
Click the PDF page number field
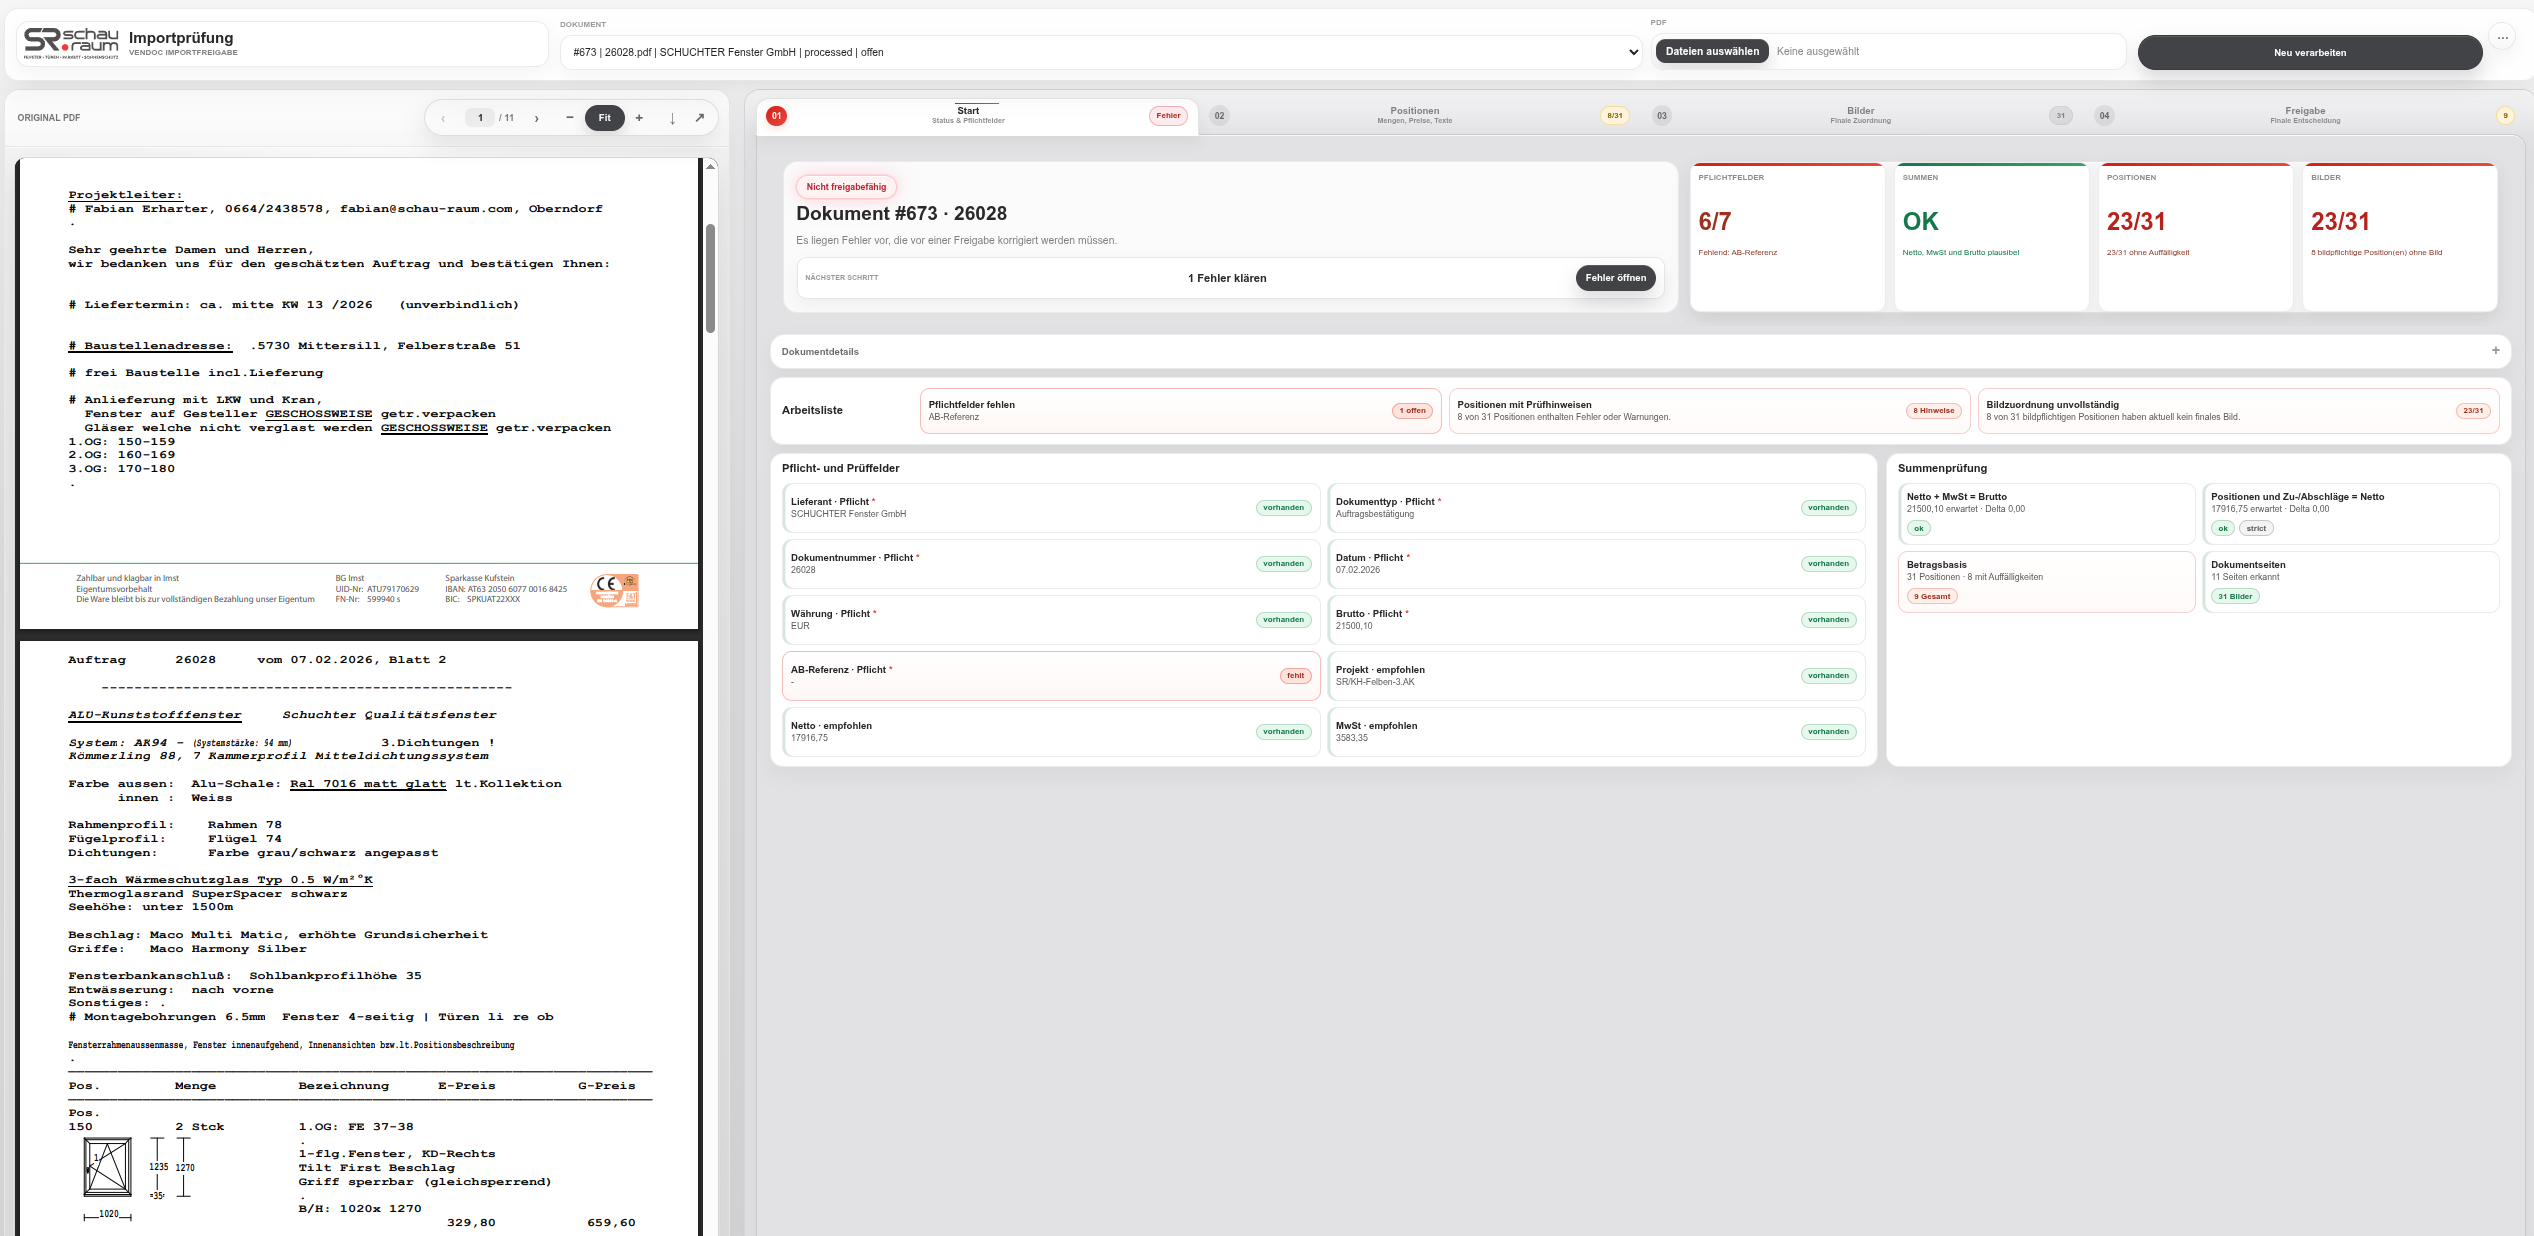click(480, 118)
